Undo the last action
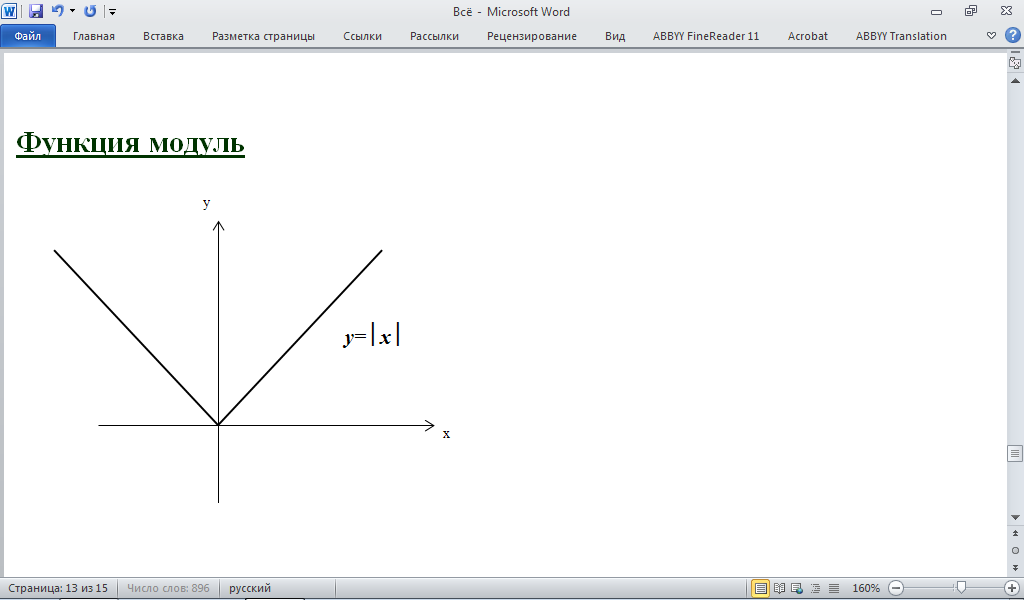This screenshot has width=1024, height=600. [x=57, y=11]
